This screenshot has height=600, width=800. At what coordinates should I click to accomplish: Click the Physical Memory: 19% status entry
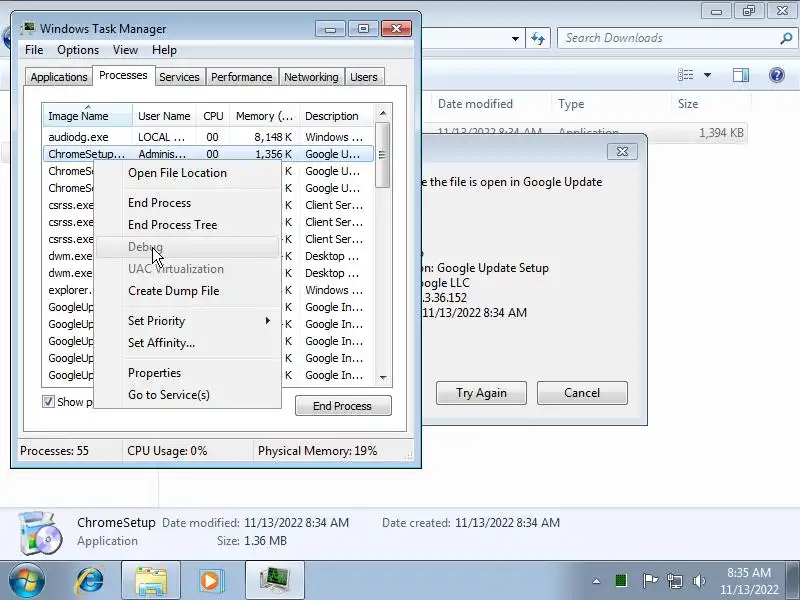[x=317, y=451]
